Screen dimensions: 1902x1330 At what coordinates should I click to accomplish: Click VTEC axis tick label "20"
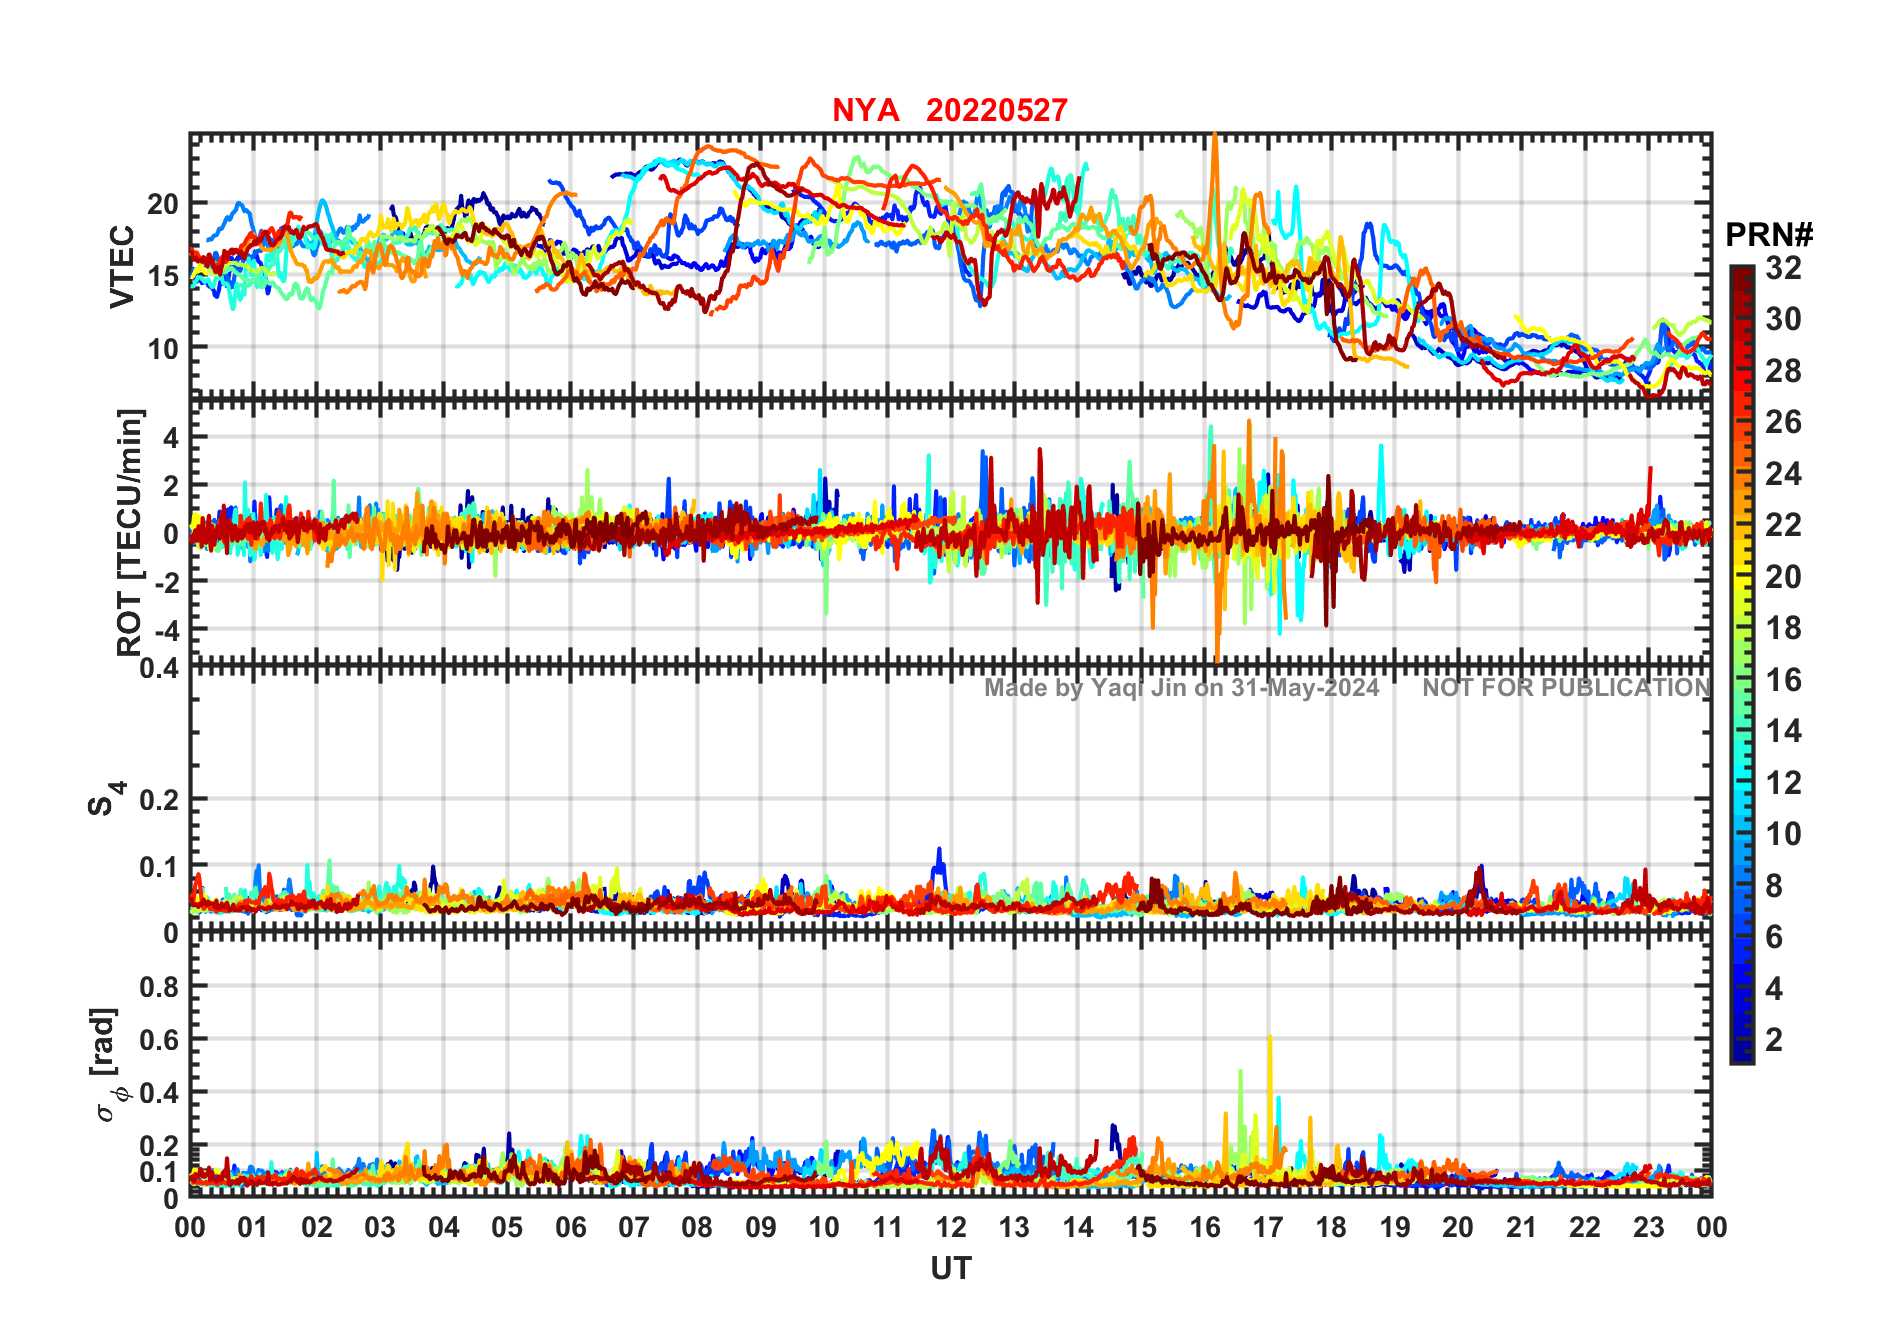click(x=163, y=204)
